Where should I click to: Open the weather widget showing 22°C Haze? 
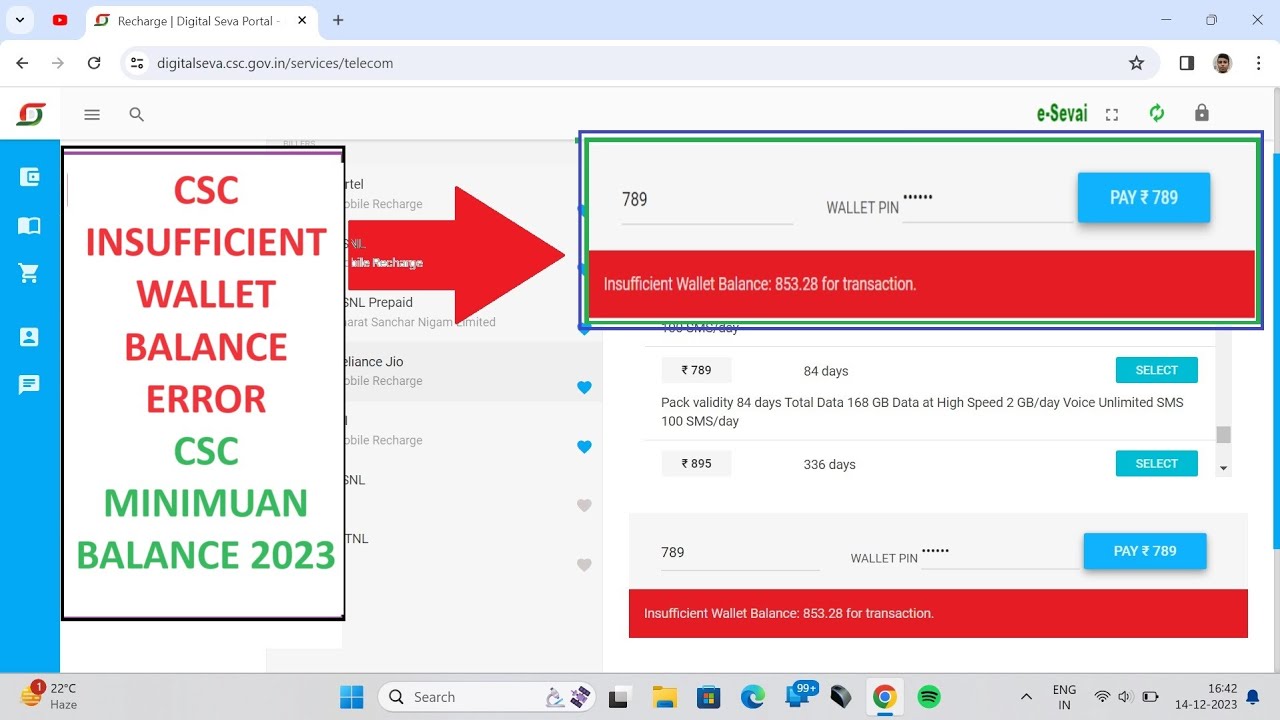pyautogui.click(x=50, y=696)
